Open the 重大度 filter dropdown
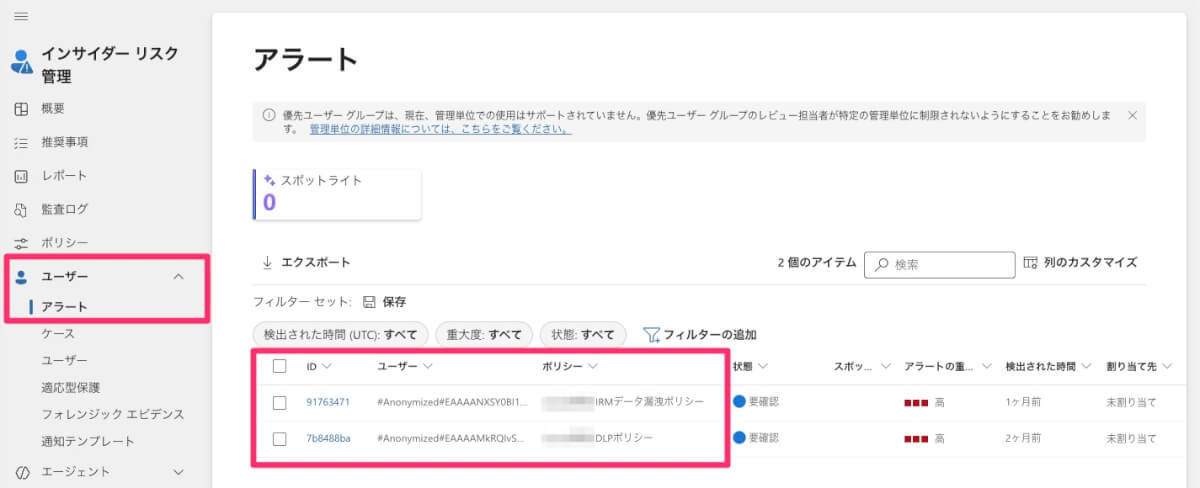 coord(484,334)
